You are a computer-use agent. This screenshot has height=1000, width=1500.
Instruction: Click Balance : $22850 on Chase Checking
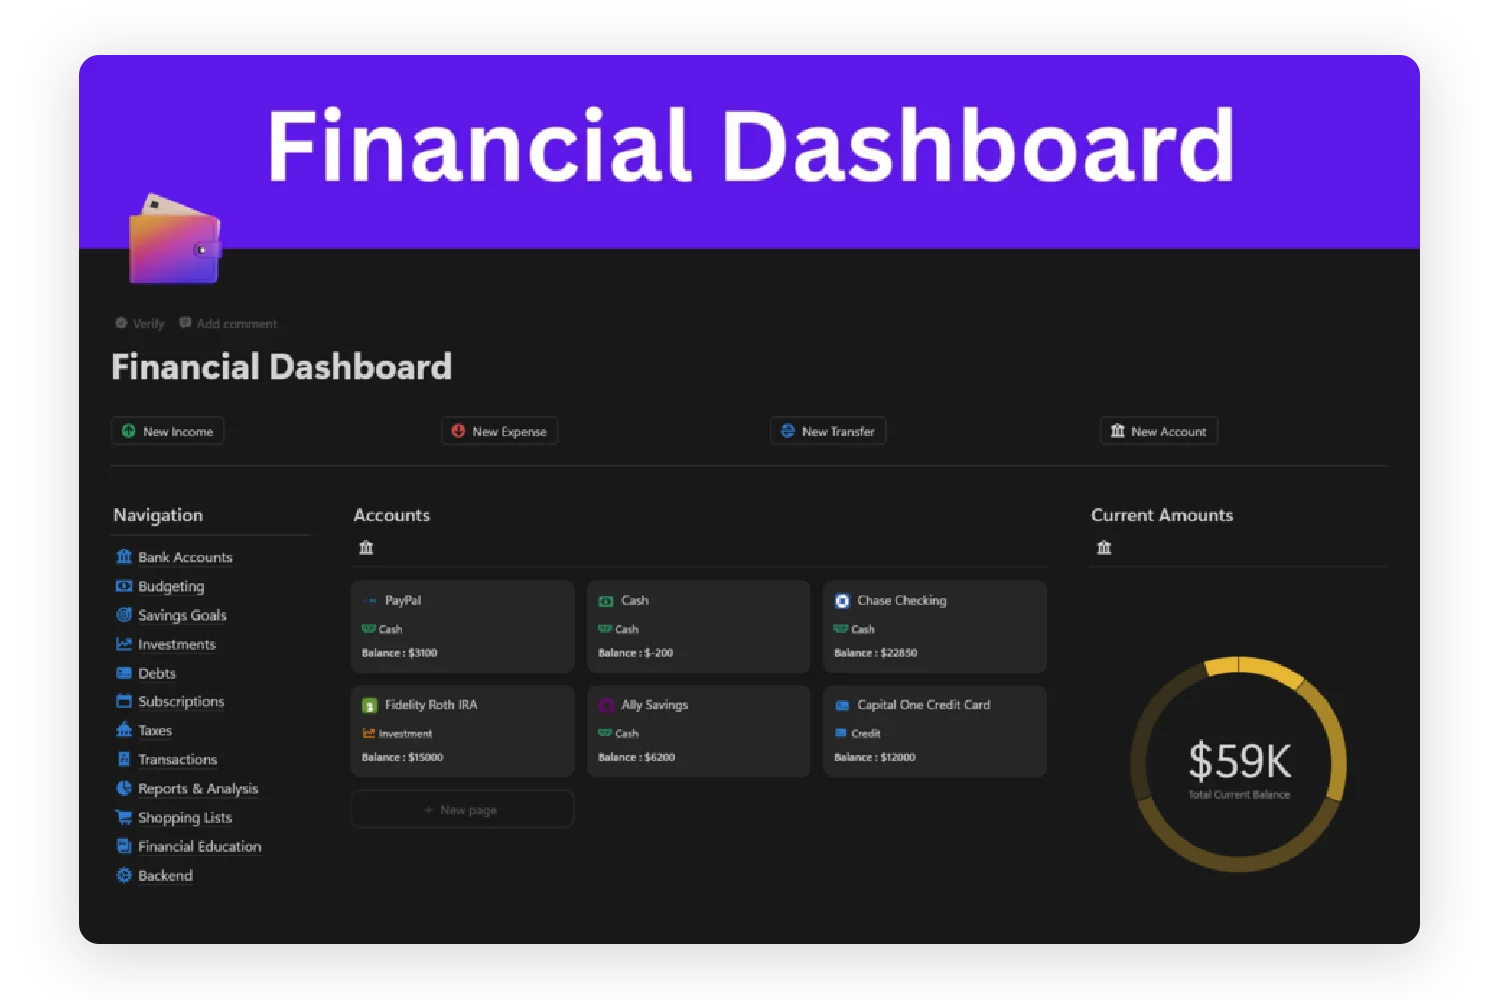(x=876, y=652)
